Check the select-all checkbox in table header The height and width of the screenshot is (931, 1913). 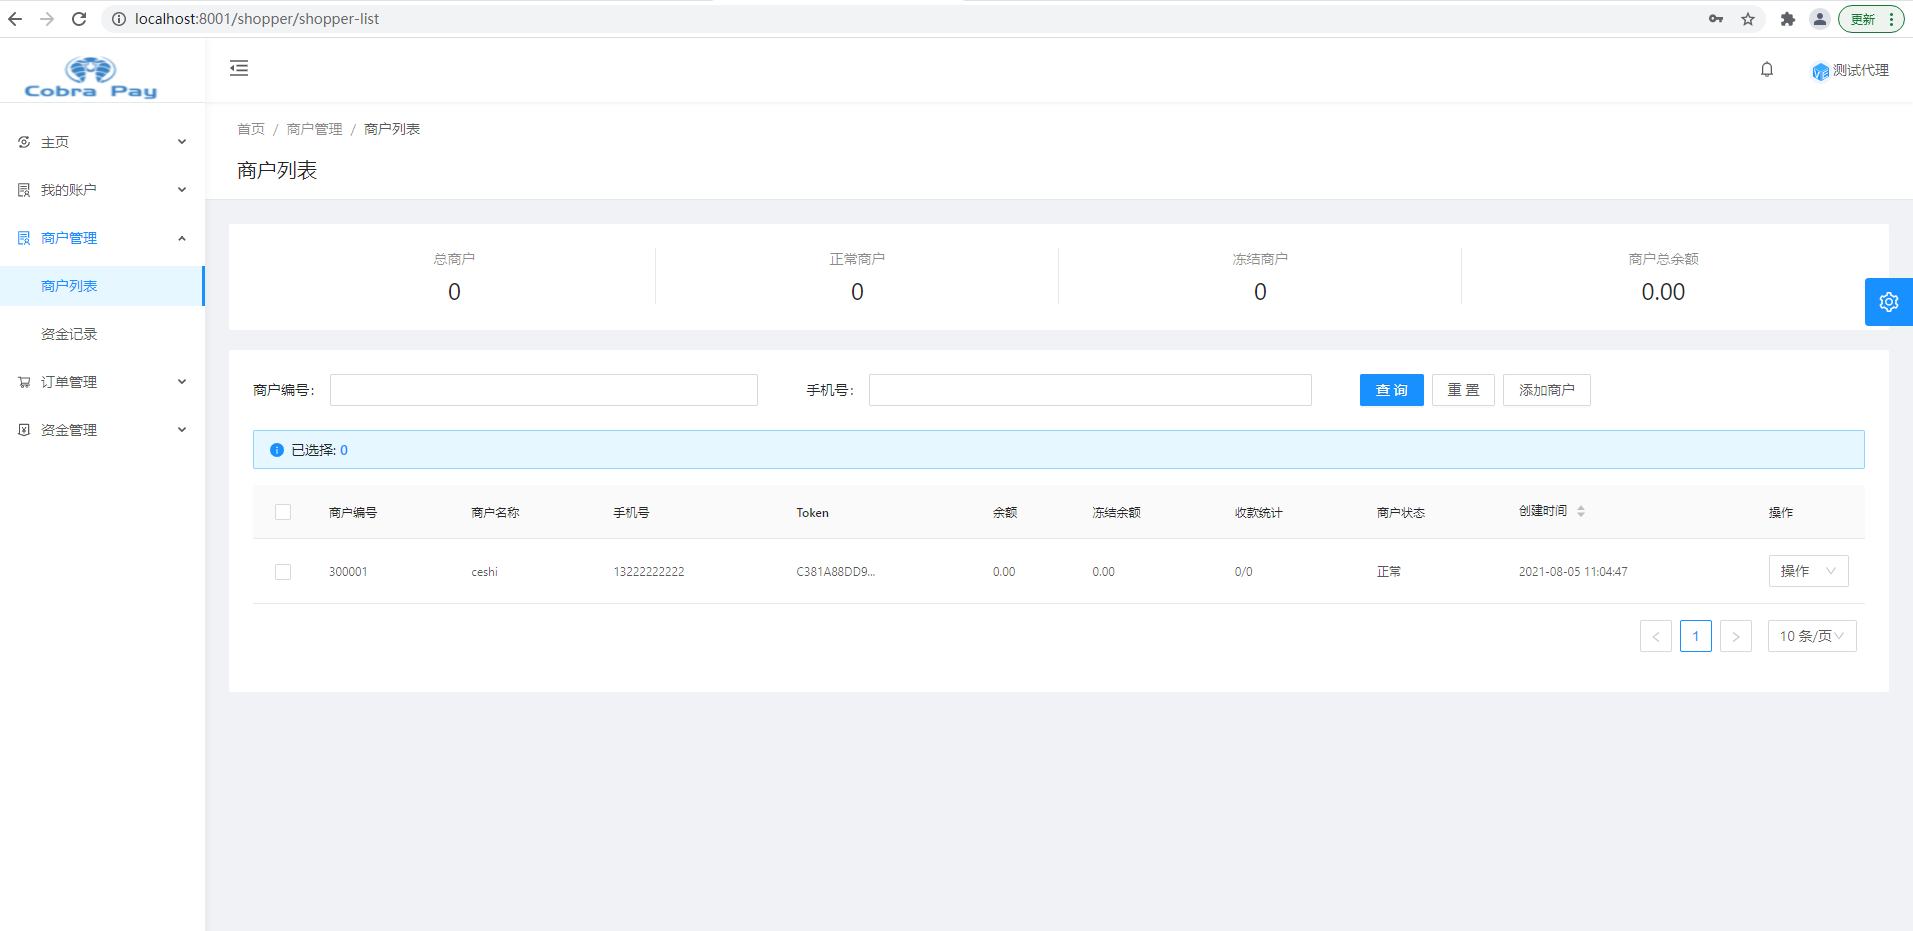point(283,512)
